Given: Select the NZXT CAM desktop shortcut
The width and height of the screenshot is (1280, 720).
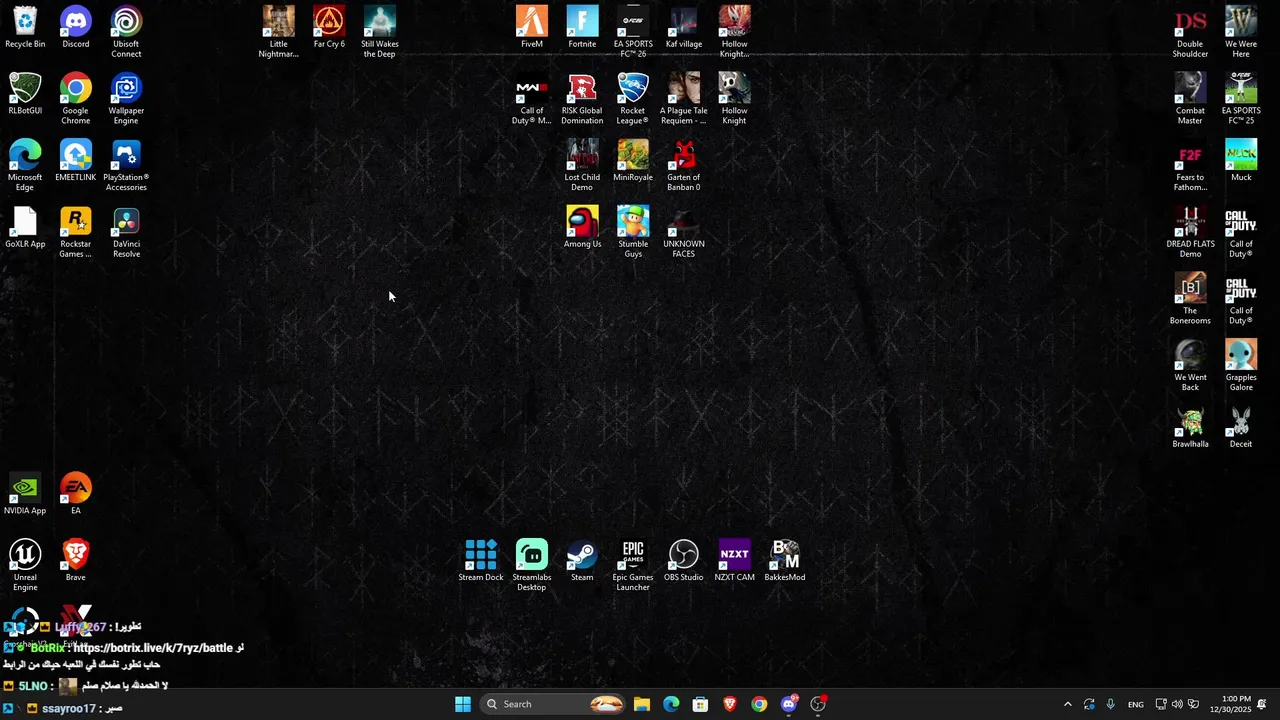Looking at the screenshot, I should pyautogui.click(x=734, y=561).
